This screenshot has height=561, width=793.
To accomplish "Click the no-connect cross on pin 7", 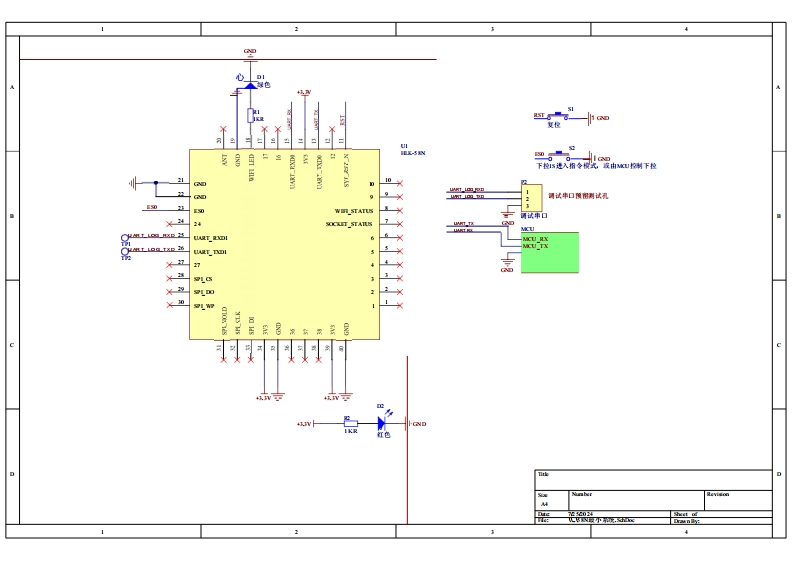I will [400, 224].
